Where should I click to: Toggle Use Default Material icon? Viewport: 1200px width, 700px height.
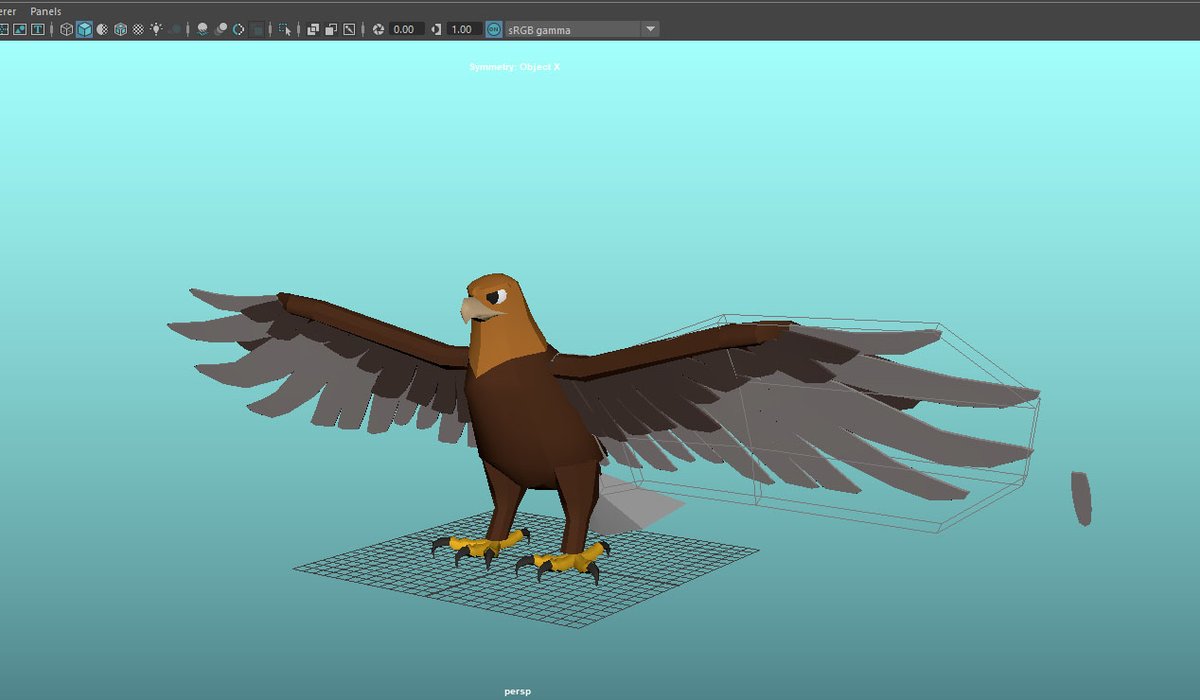tap(102, 29)
